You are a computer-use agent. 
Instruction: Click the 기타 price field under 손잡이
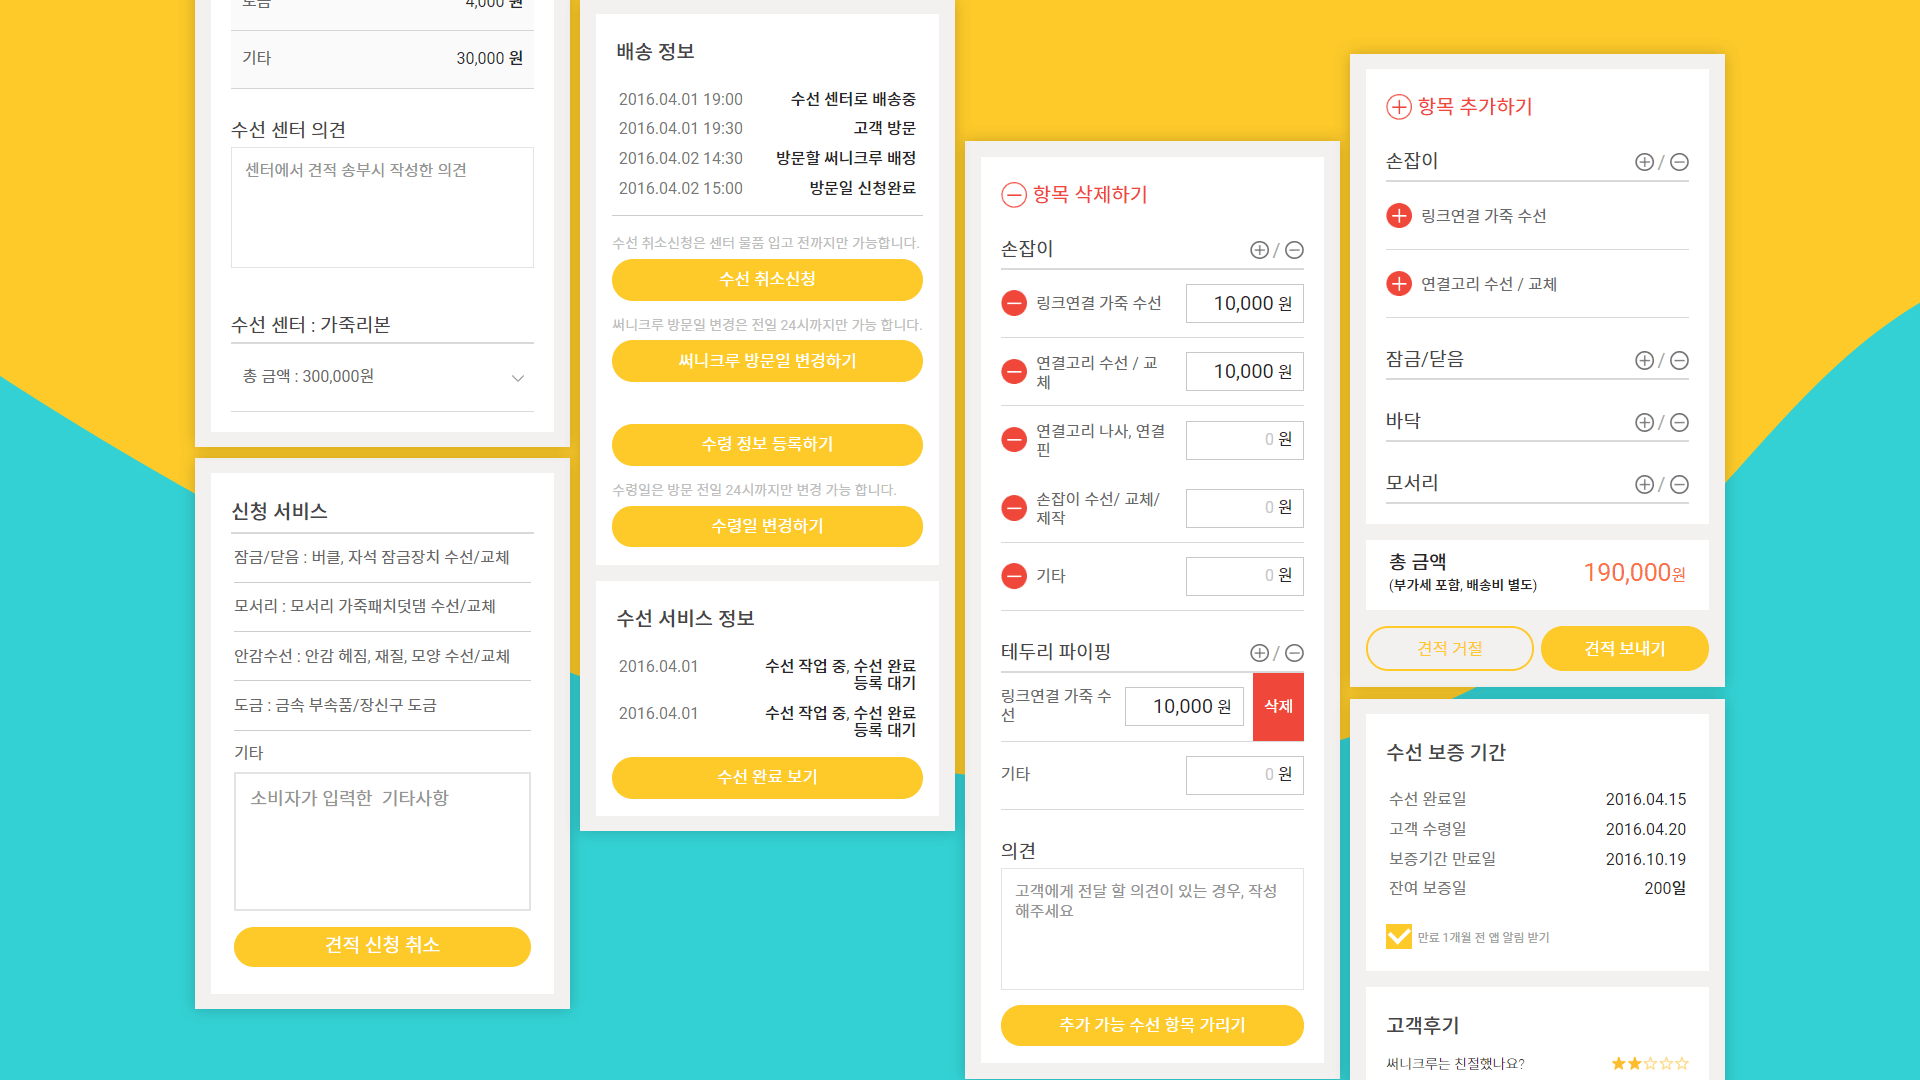(1245, 576)
